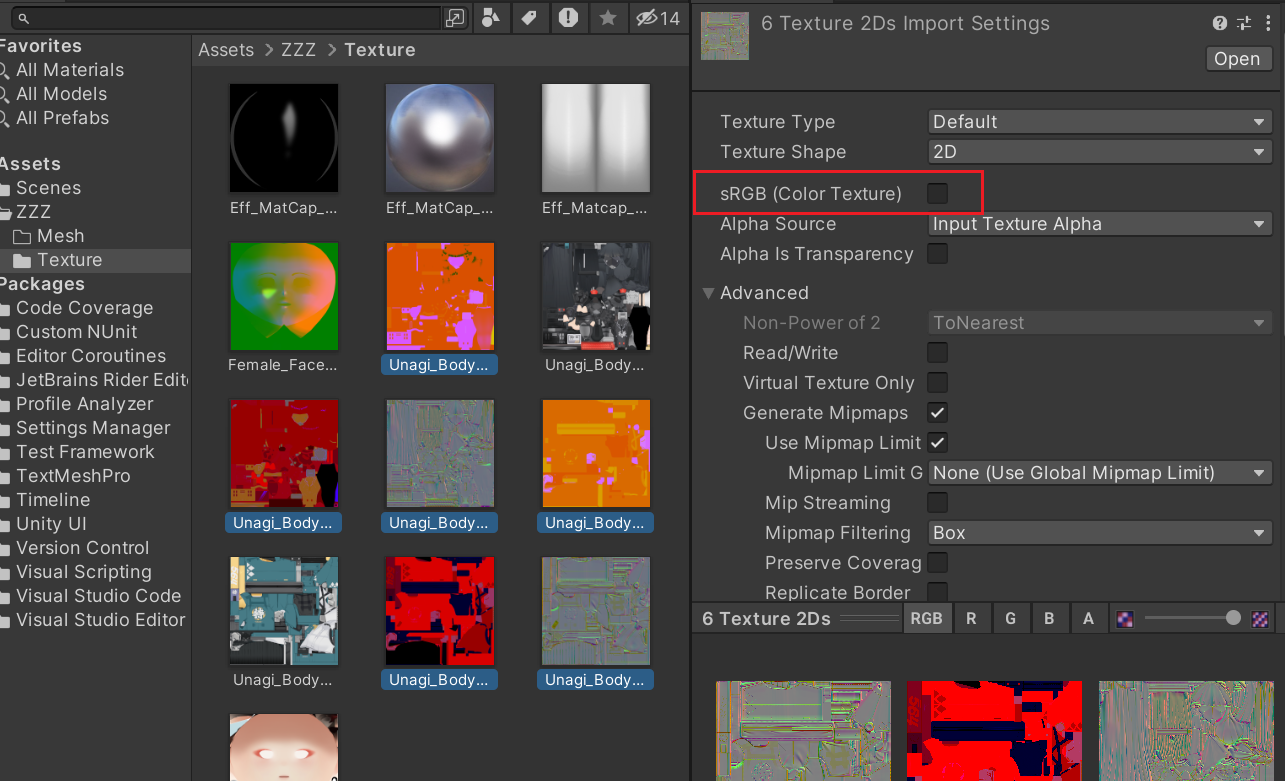
Task: Toggle hidden packages eye icon showing 14
Action: (x=657, y=18)
